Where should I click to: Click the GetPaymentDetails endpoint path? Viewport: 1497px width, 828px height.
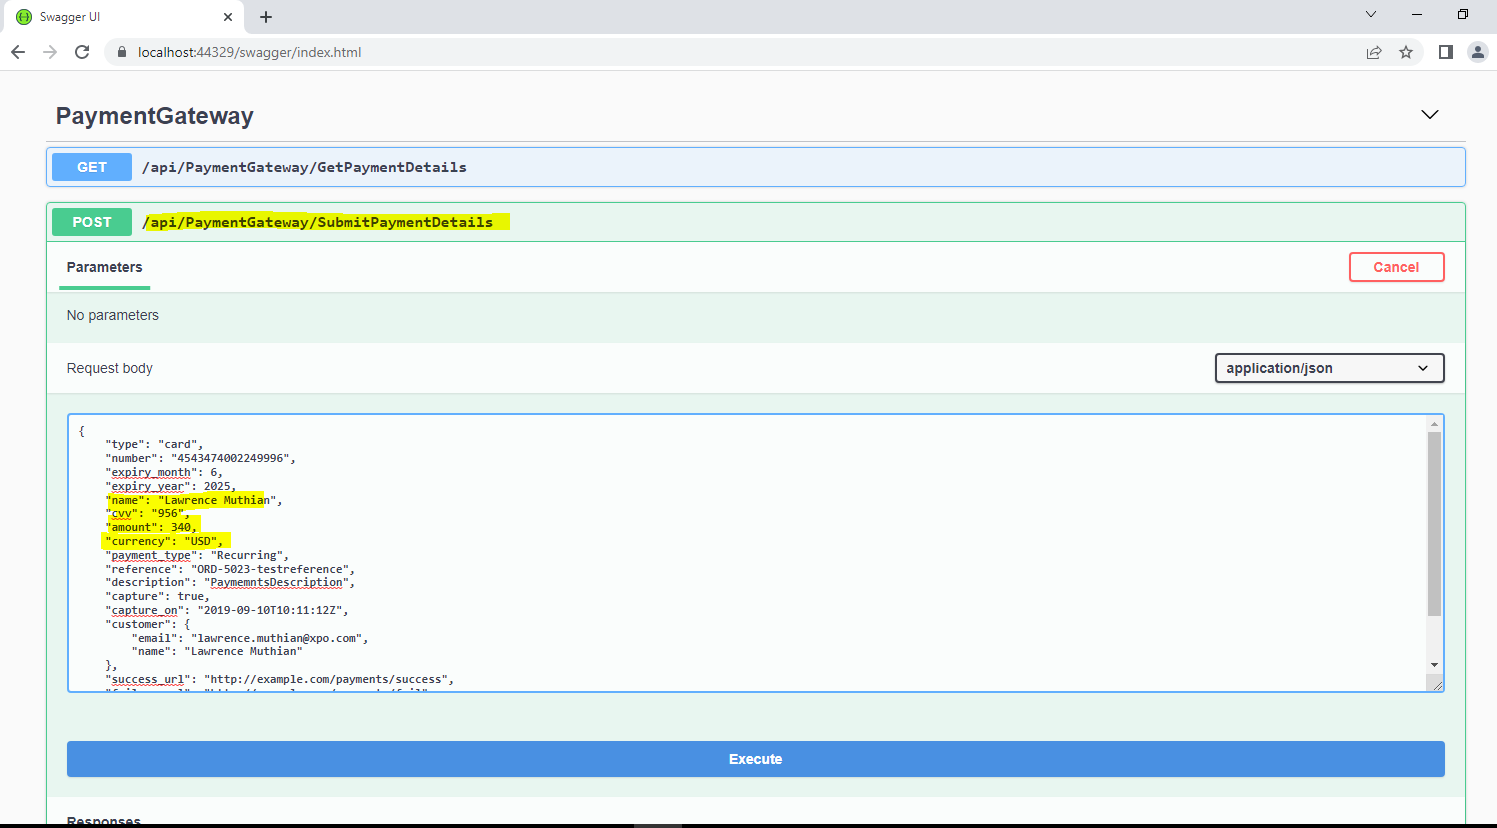point(304,167)
